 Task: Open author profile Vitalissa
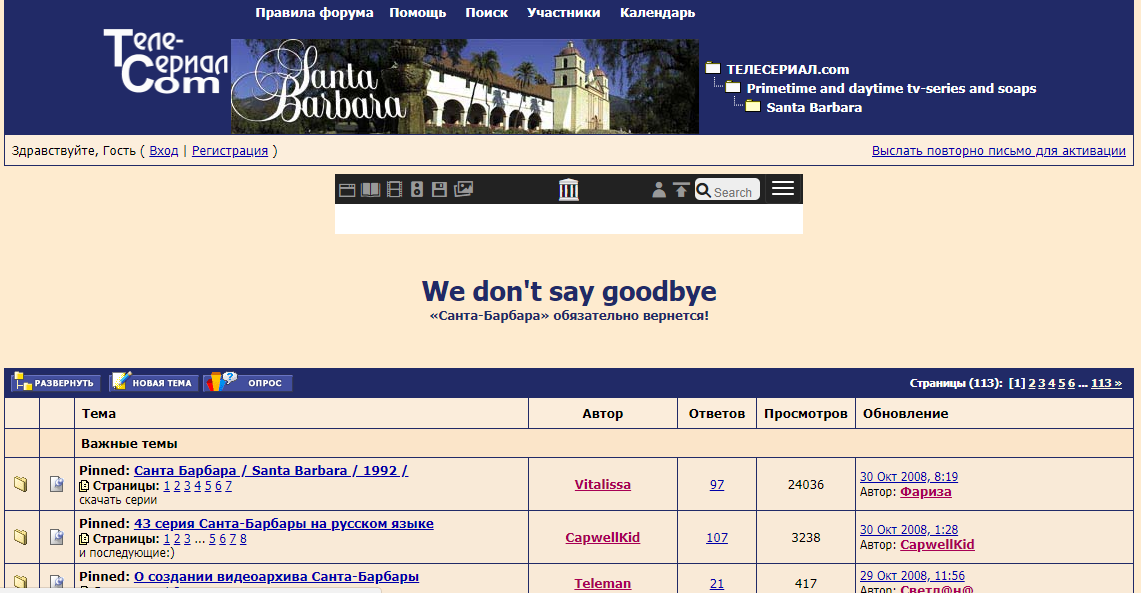tap(603, 485)
